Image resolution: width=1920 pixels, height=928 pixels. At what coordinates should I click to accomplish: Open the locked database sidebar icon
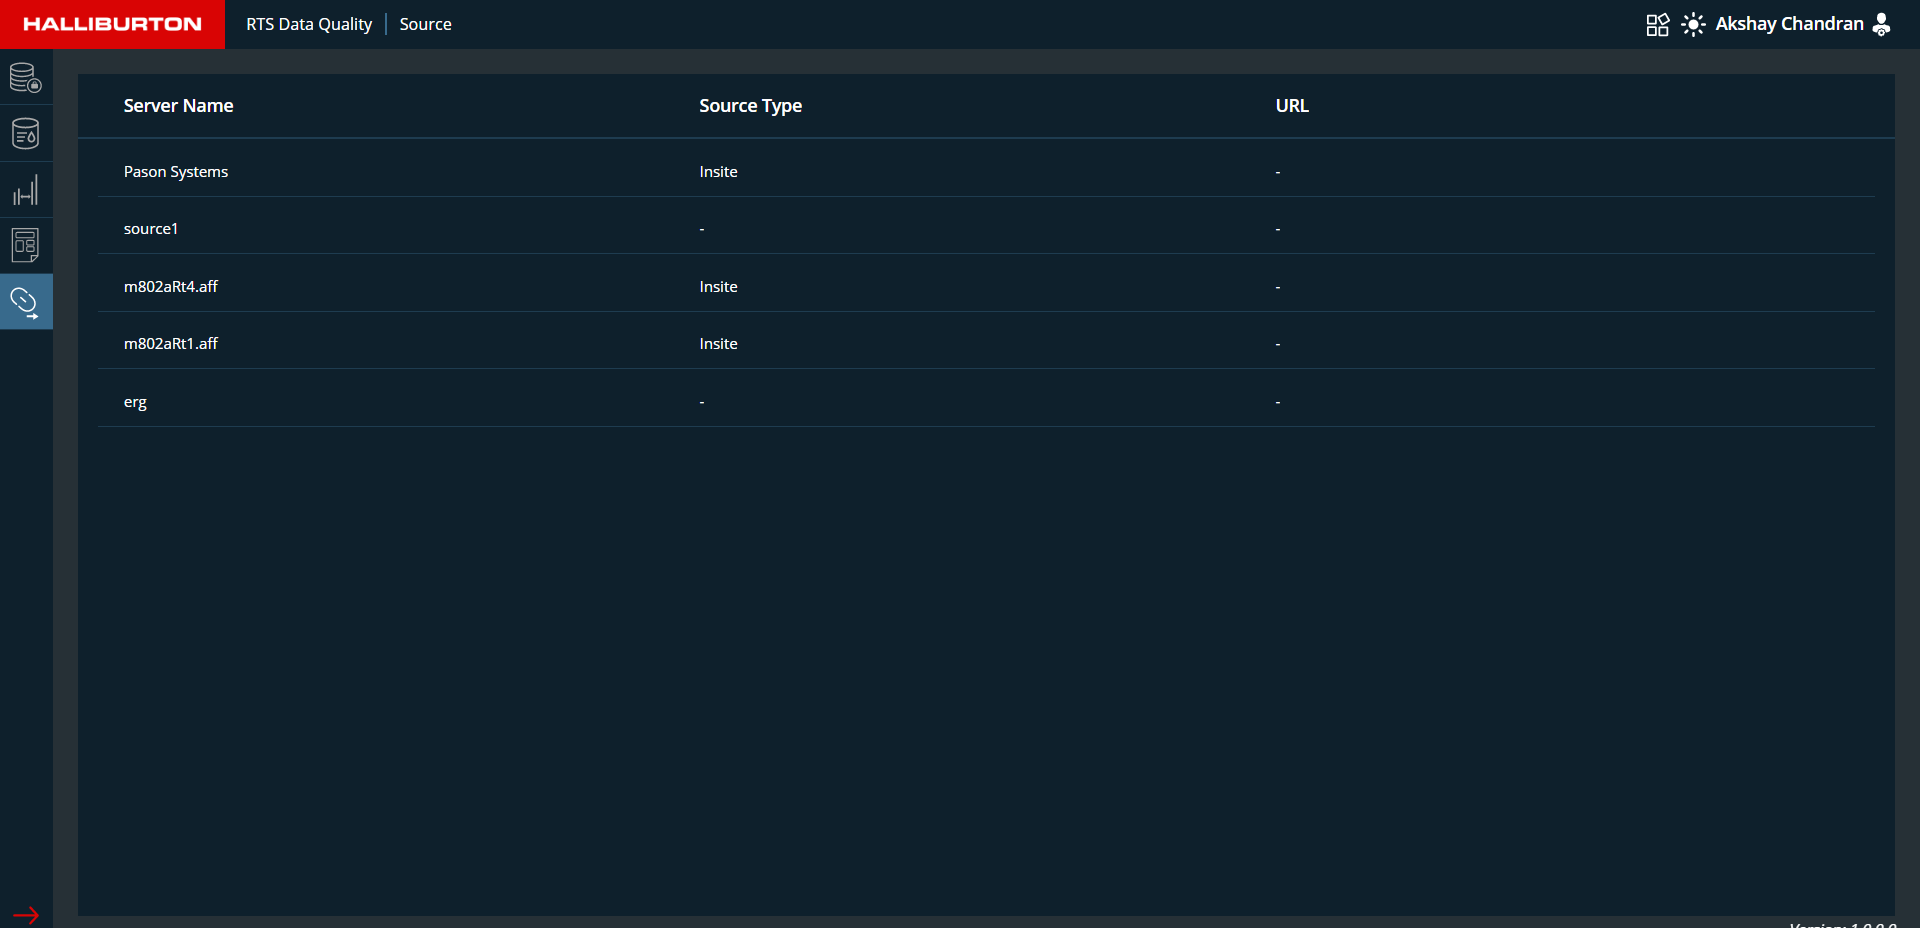26,78
